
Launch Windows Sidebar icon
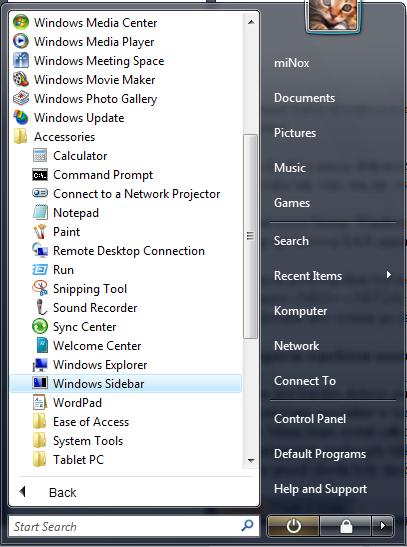40,383
